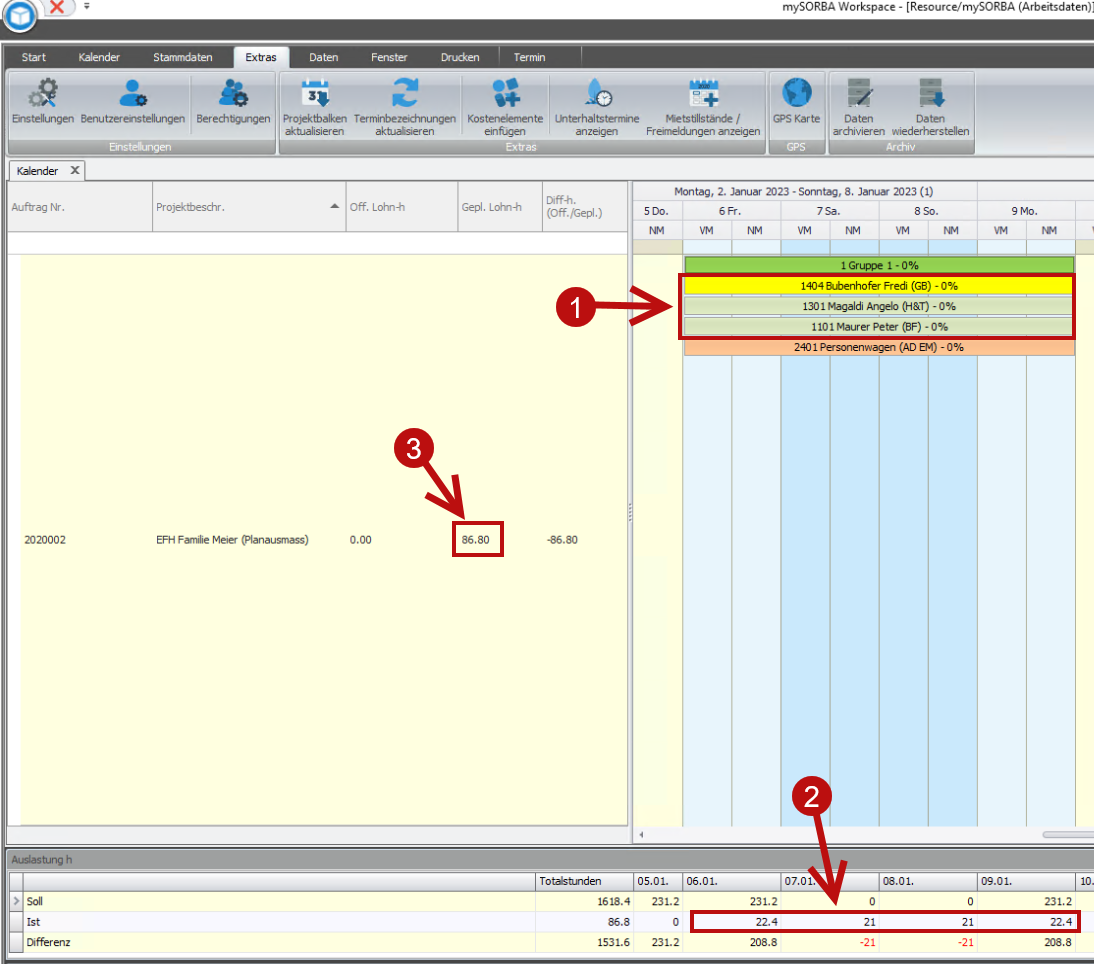Click the Benutzereinstellungen user icon
1094x964 pixels.
click(x=133, y=96)
